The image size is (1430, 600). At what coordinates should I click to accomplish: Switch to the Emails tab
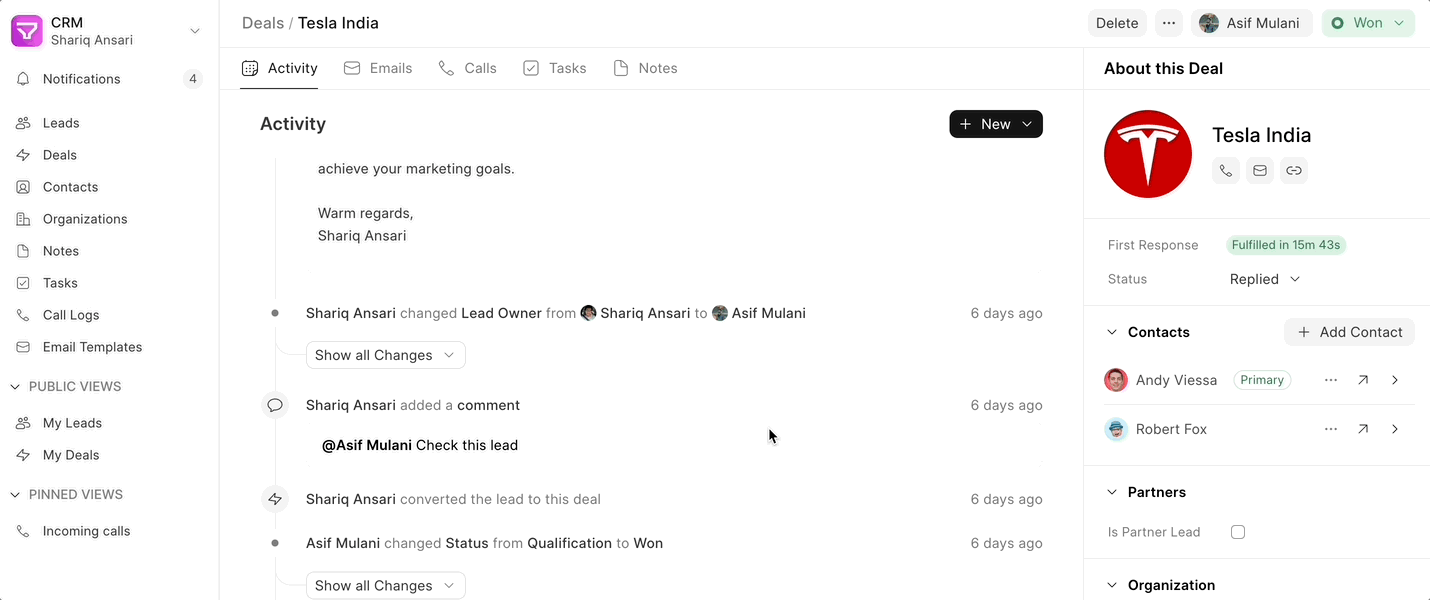coord(378,68)
